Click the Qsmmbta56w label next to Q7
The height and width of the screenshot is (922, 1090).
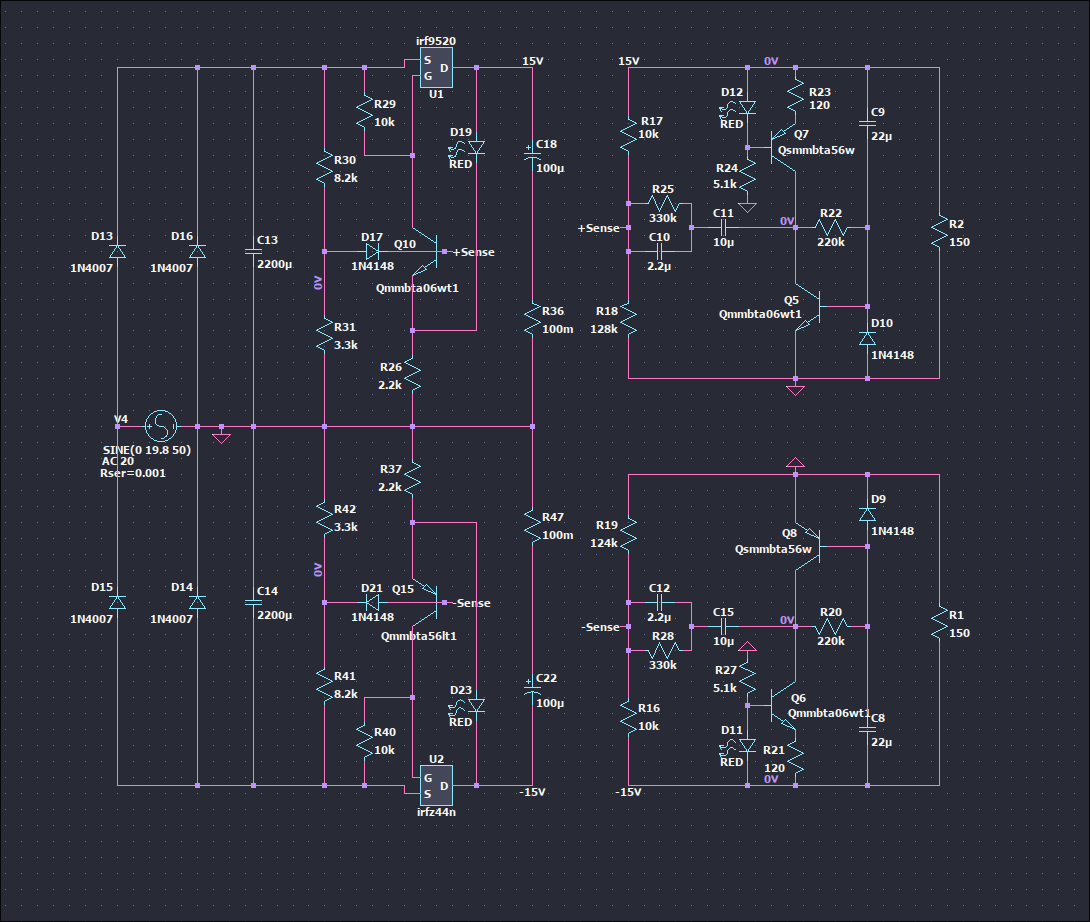point(816,150)
